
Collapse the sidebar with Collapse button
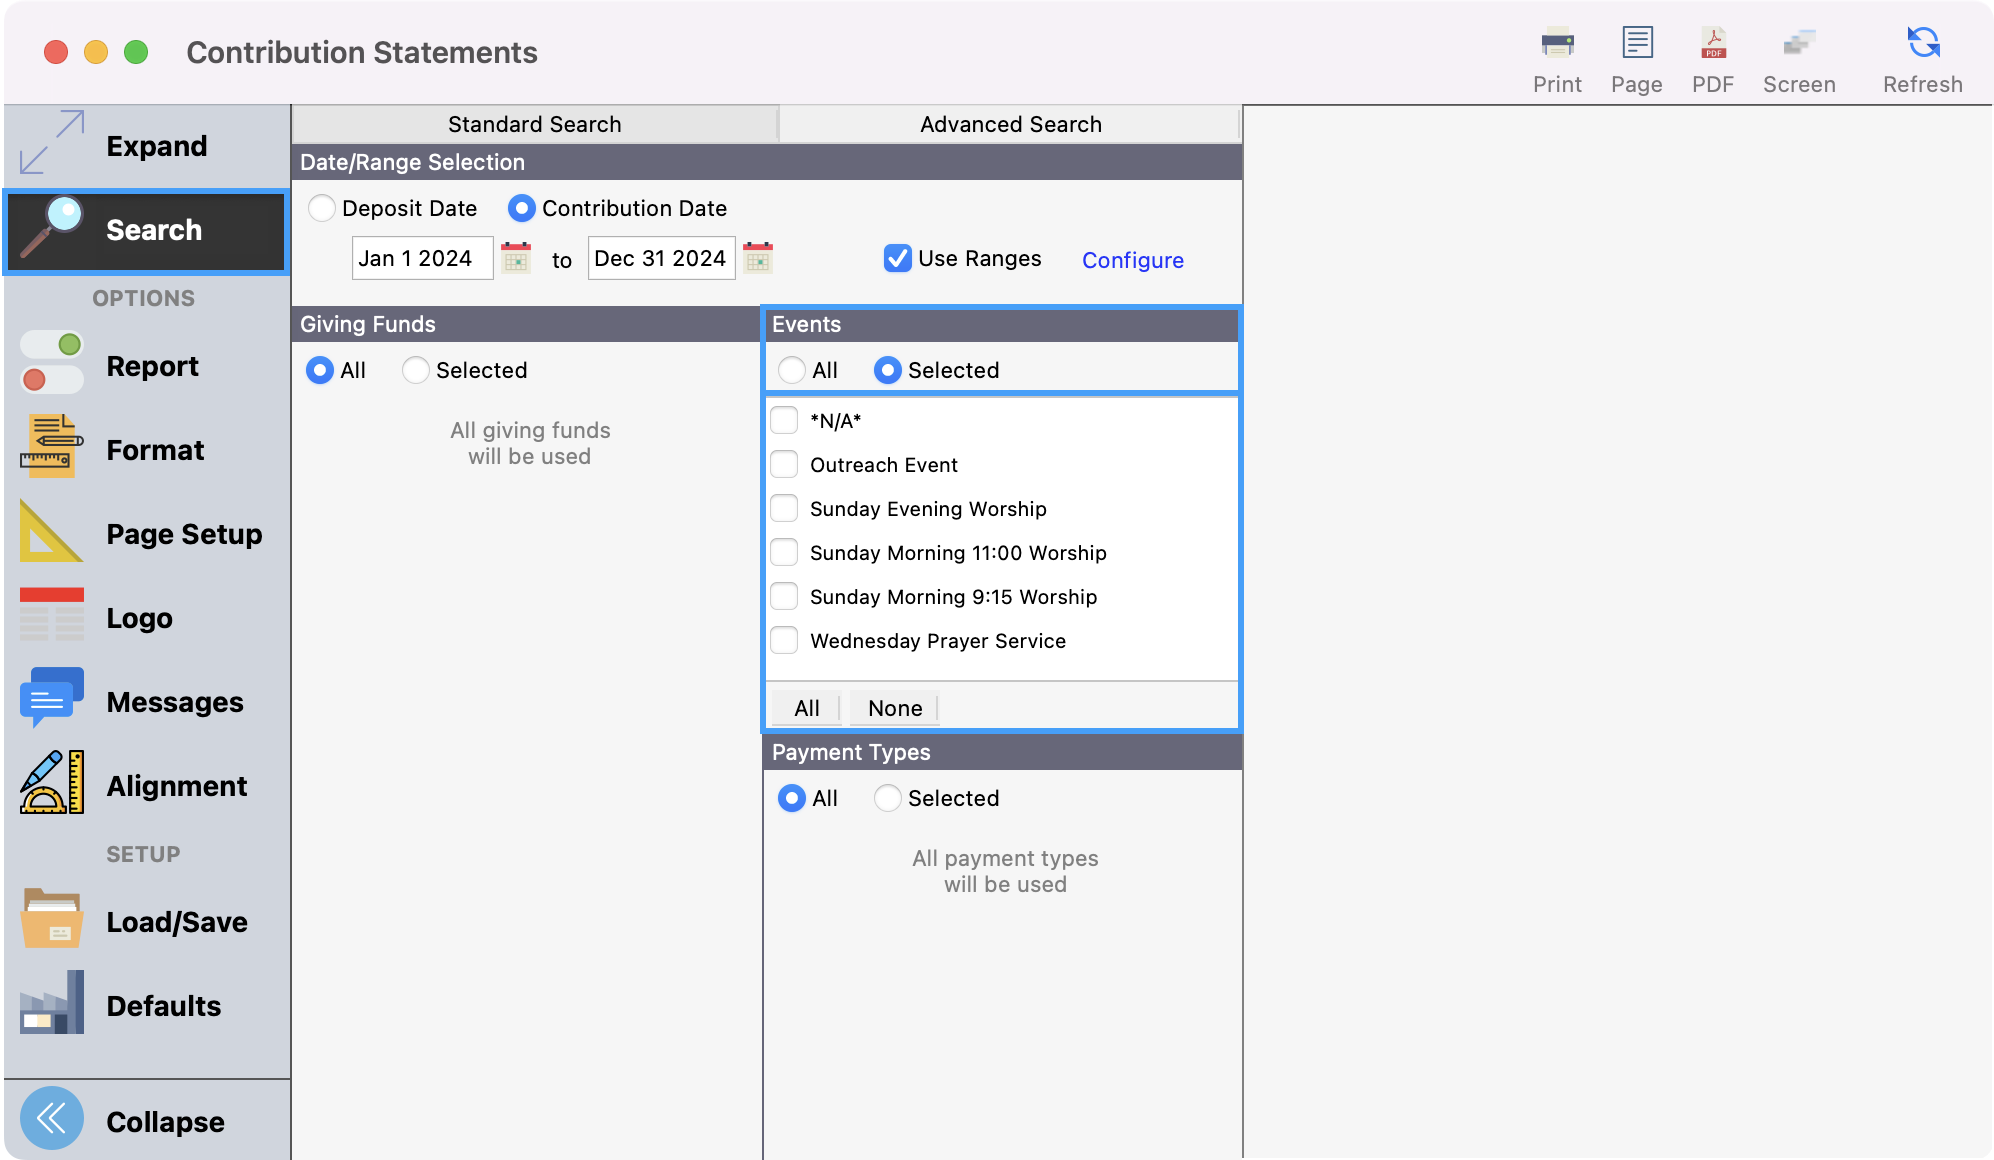pos(52,1118)
